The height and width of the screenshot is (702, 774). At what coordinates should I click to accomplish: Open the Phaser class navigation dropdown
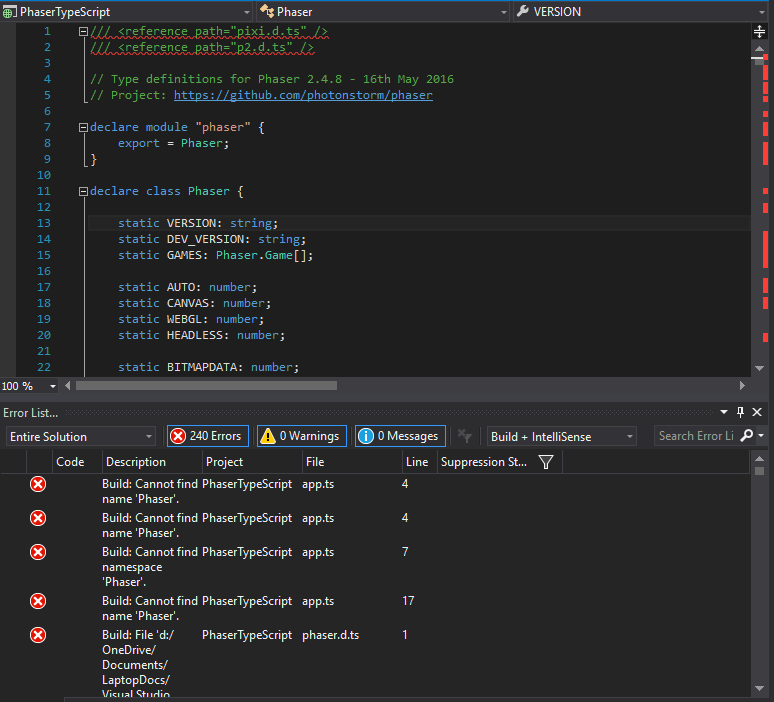[x=383, y=11]
